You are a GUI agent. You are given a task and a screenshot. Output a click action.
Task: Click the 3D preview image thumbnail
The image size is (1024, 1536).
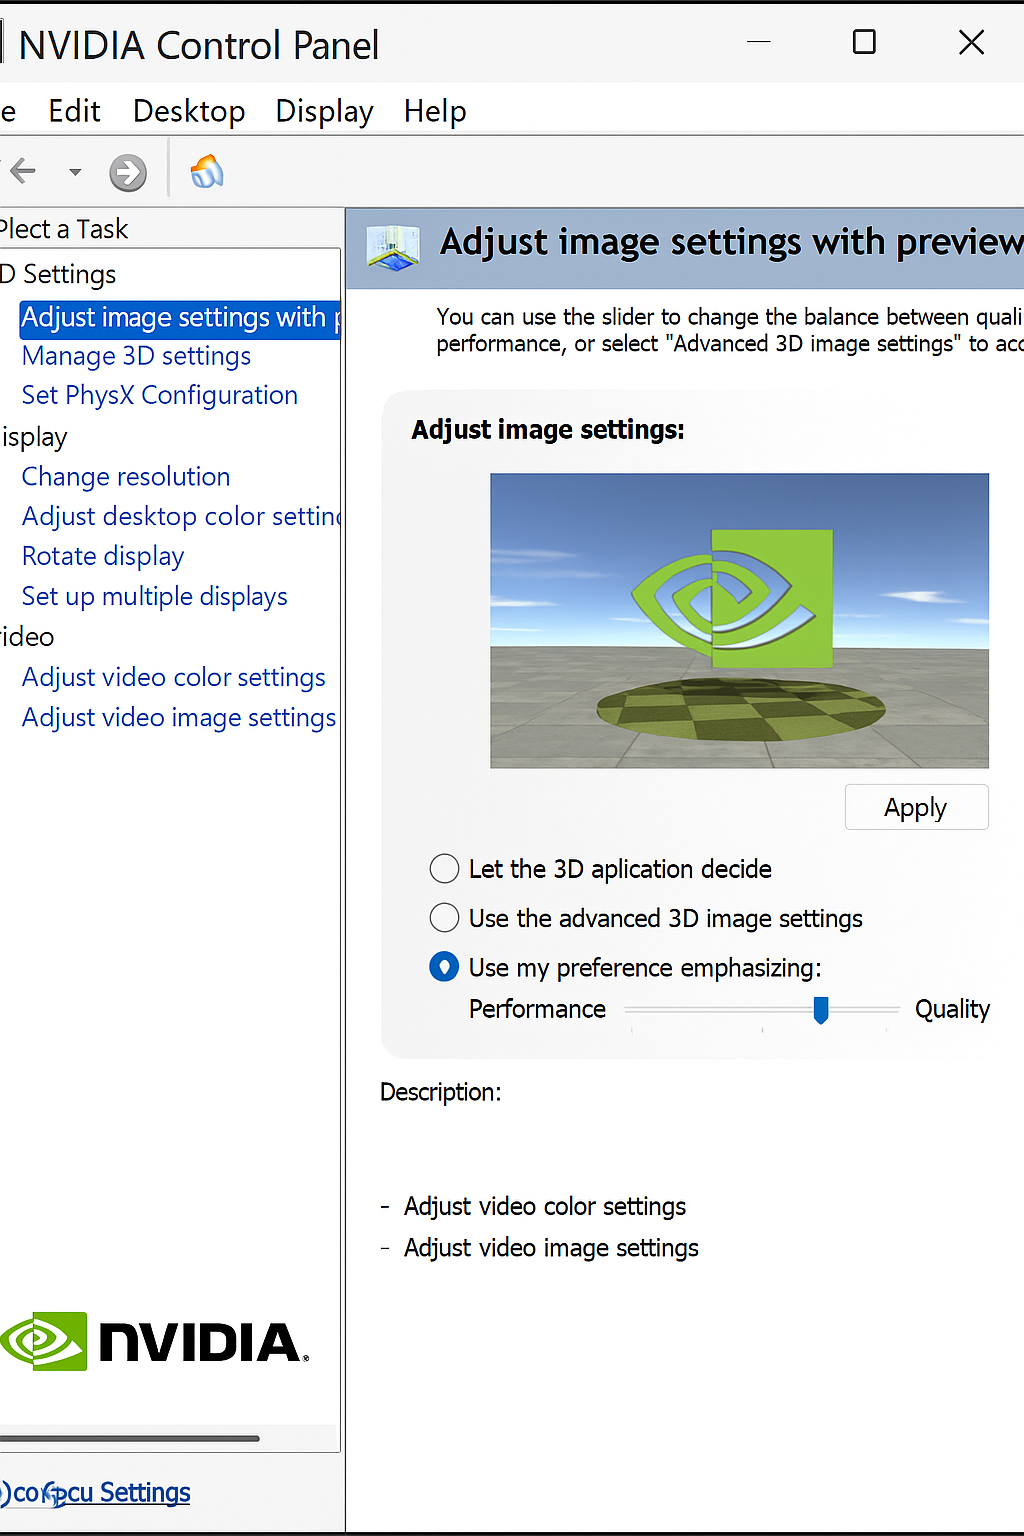pyautogui.click(x=739, y=620)
